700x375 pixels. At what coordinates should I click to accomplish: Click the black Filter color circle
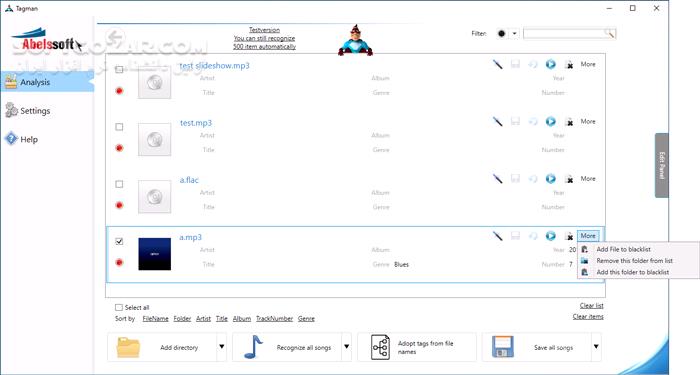[x=502, y=33]
